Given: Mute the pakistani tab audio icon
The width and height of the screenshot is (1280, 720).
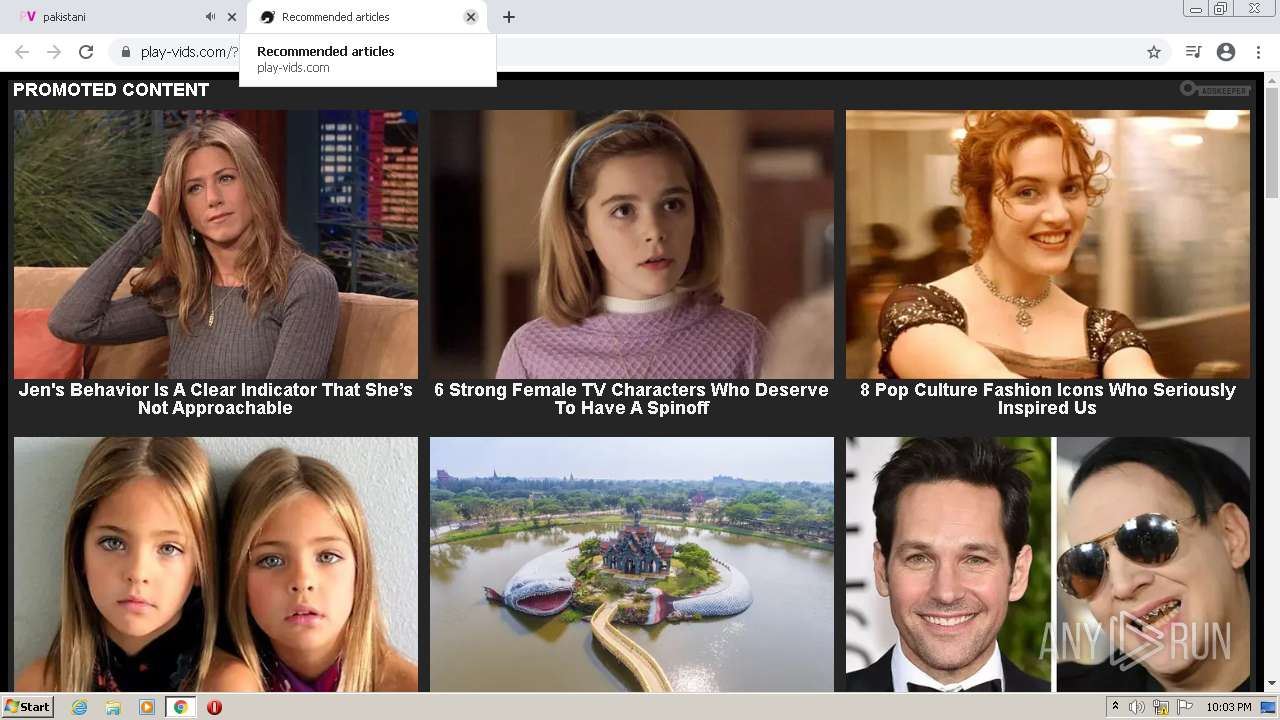Looking at the screenshot, I should [210, 17].
